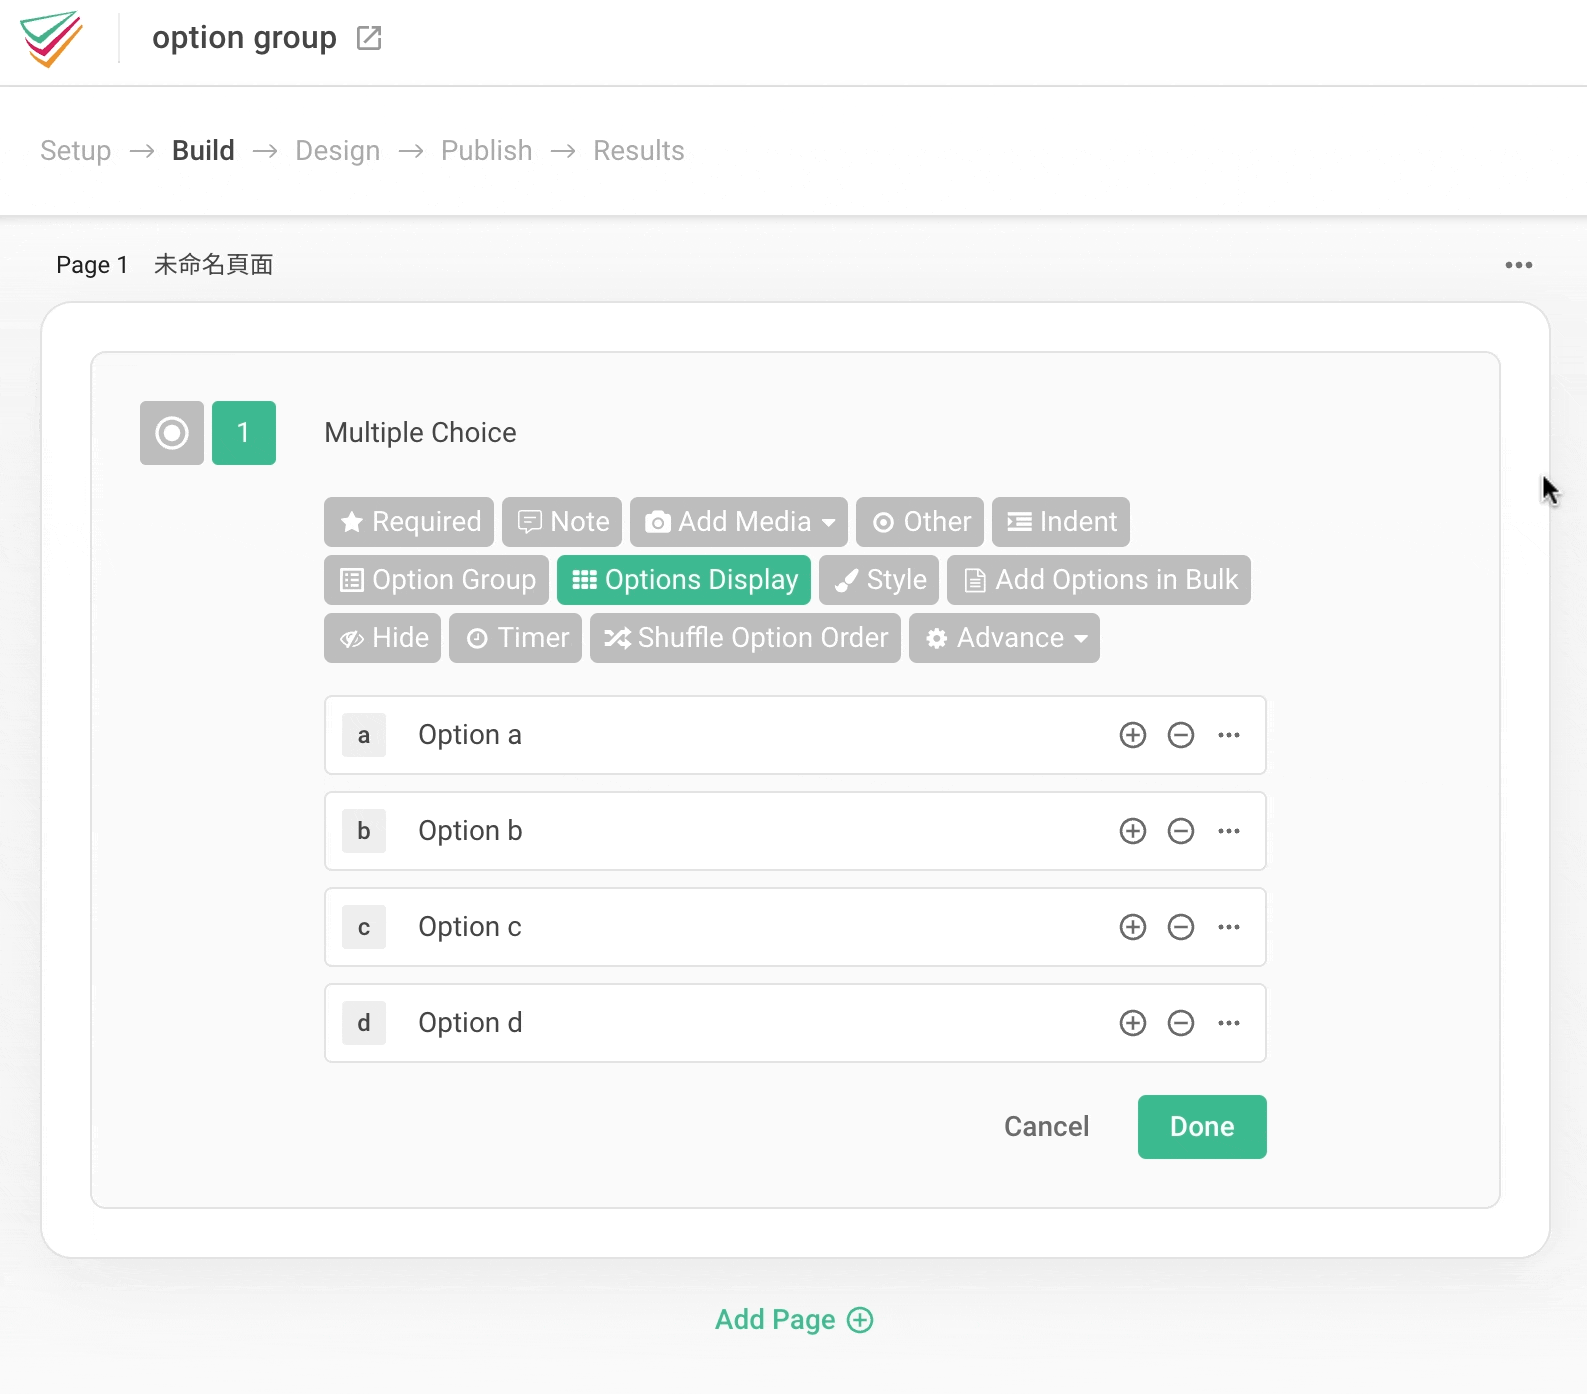
Task: Click the option letter badge c
Action: coord(364,927)
